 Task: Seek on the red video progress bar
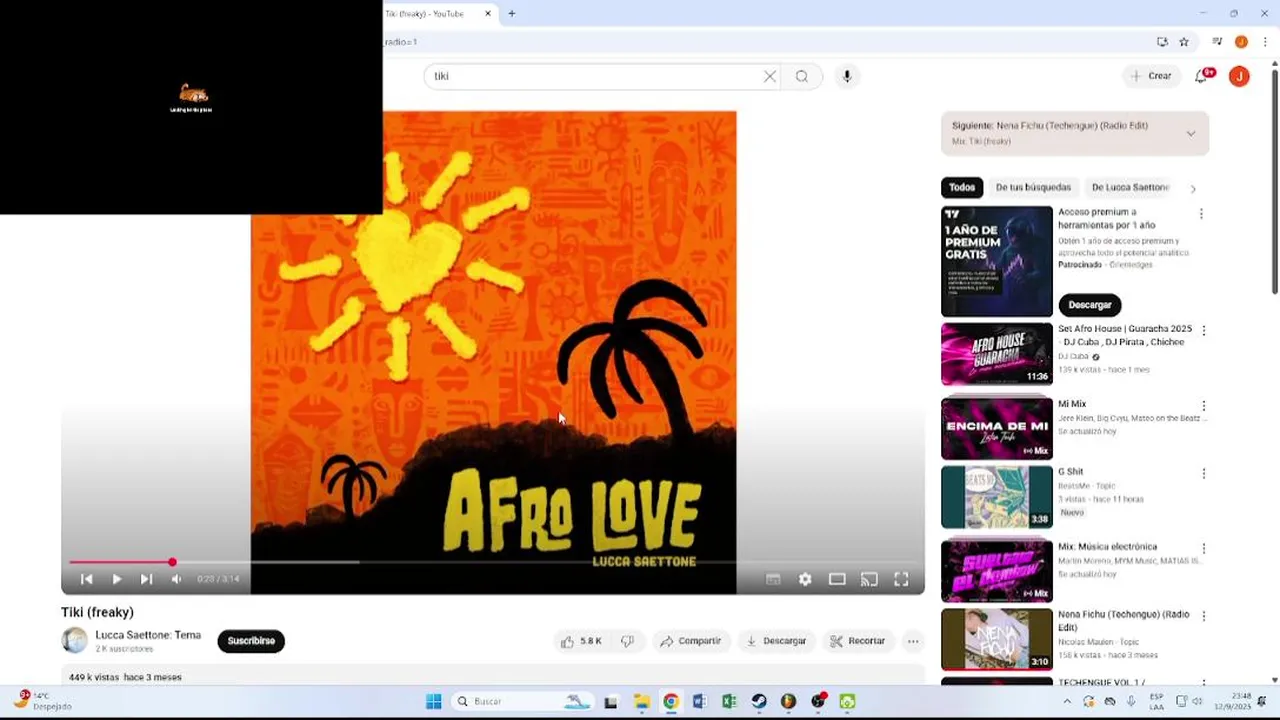click(x=493, y=562)
